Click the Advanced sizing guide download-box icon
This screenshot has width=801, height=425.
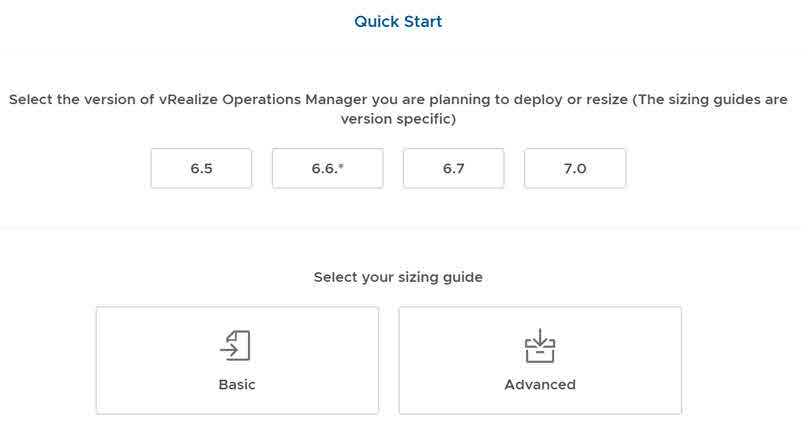[x=540, y=345]
